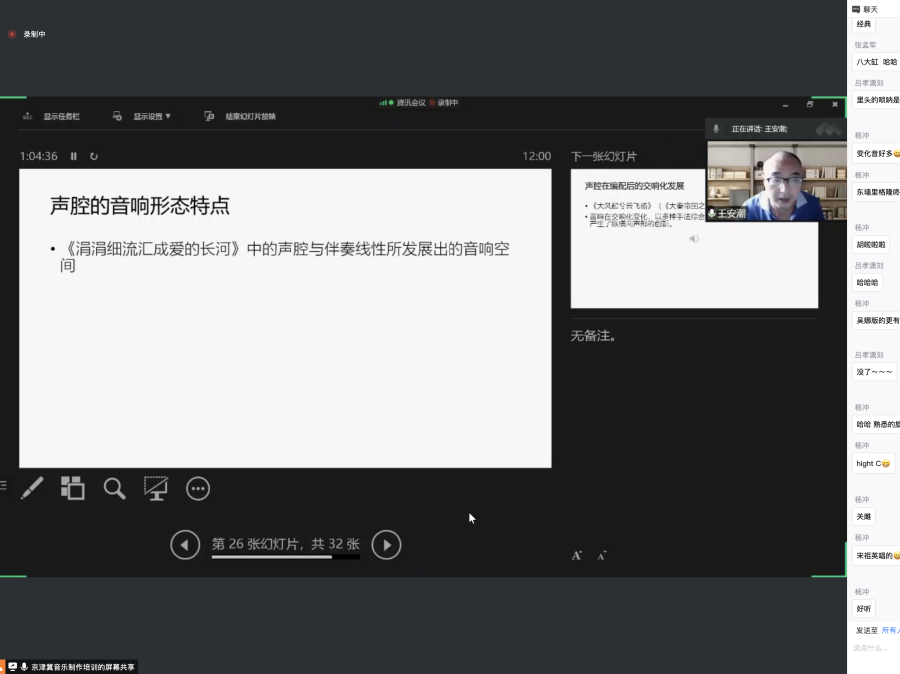Click the chat message 胡啦啦啦
Viewport: 900px width, 674px height.
(871, 245)
